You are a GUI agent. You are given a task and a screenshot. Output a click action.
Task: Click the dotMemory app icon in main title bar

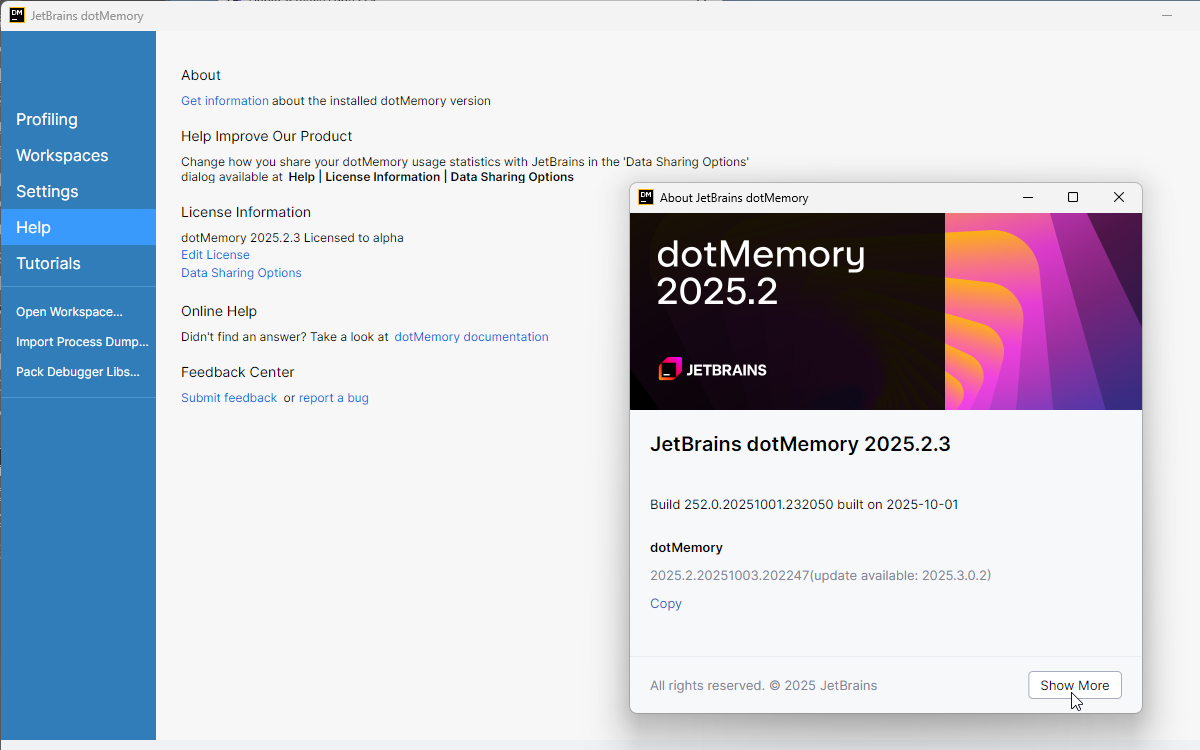tap(17, 16)
